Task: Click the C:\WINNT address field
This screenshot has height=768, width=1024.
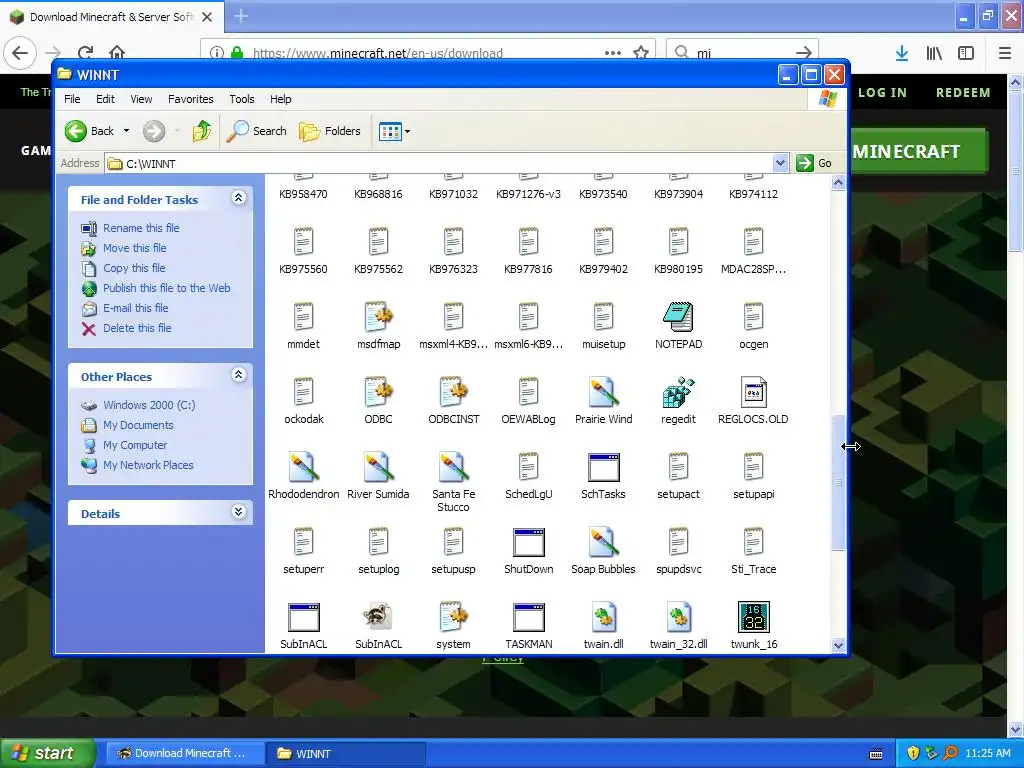Action: pyautogui.click(x=439, y=163)
